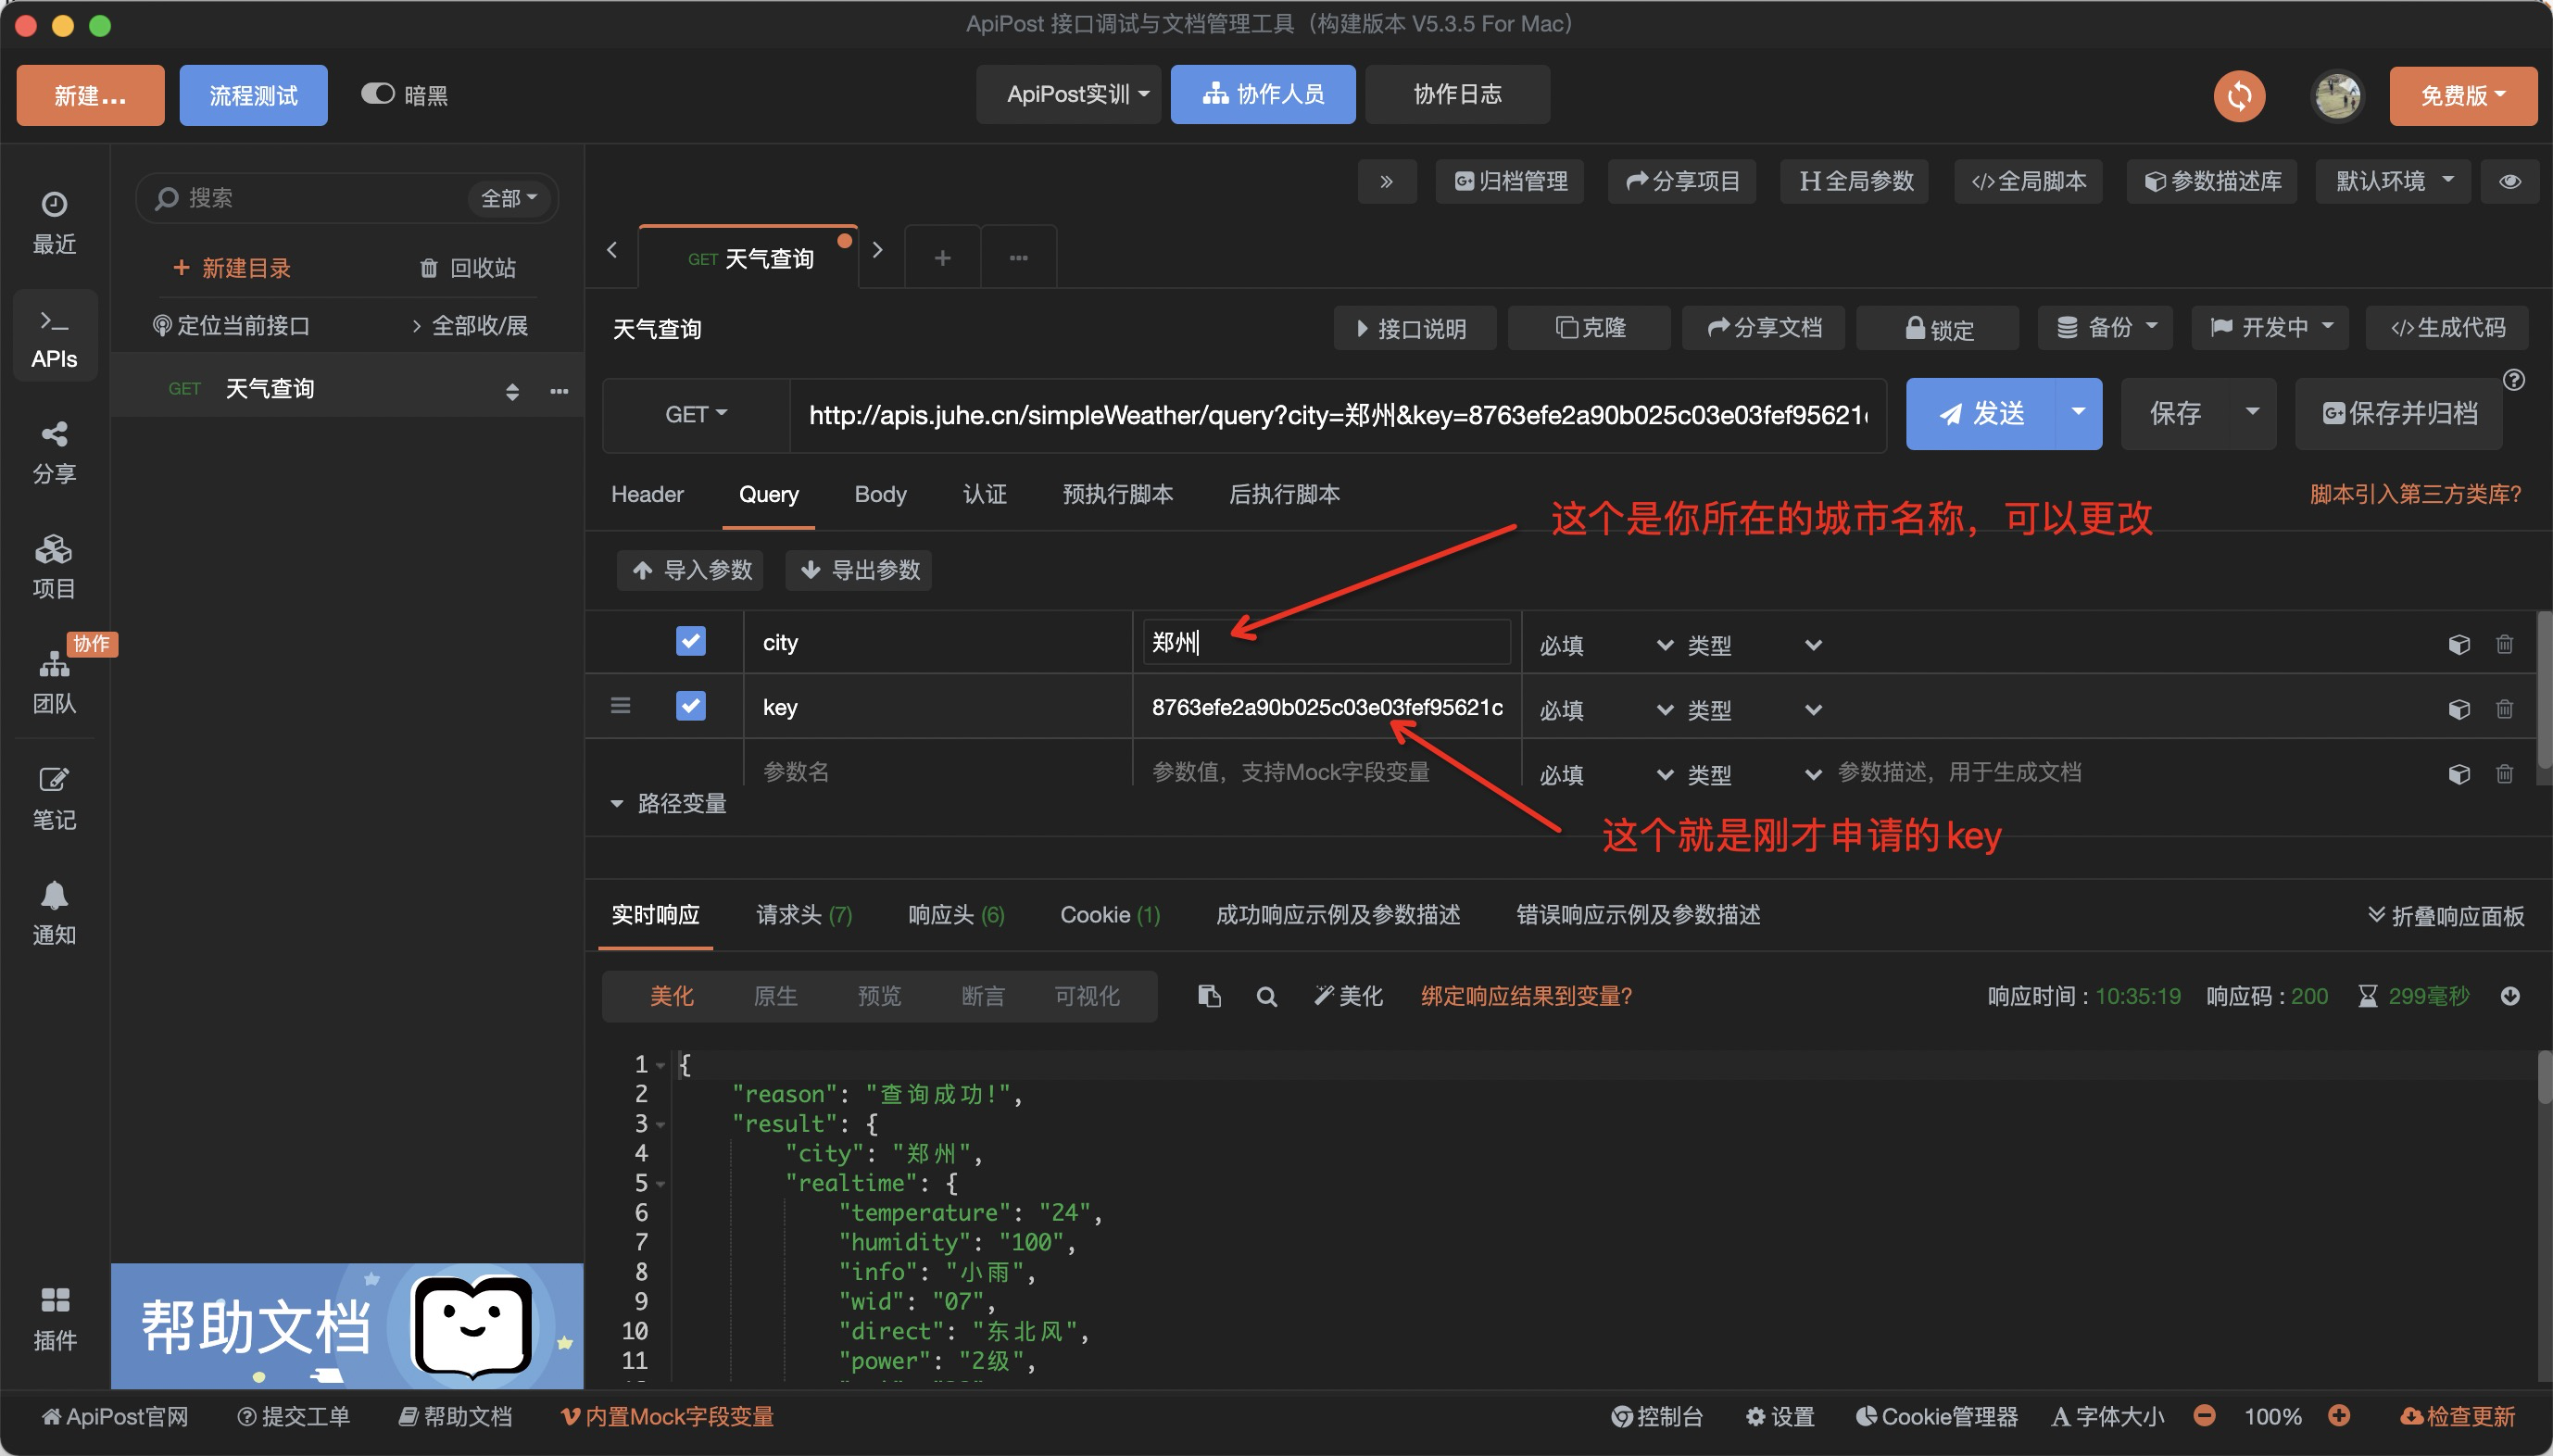Collapse the 路径变量 section
This screenshot has height=1456, width=2553.
617,803
